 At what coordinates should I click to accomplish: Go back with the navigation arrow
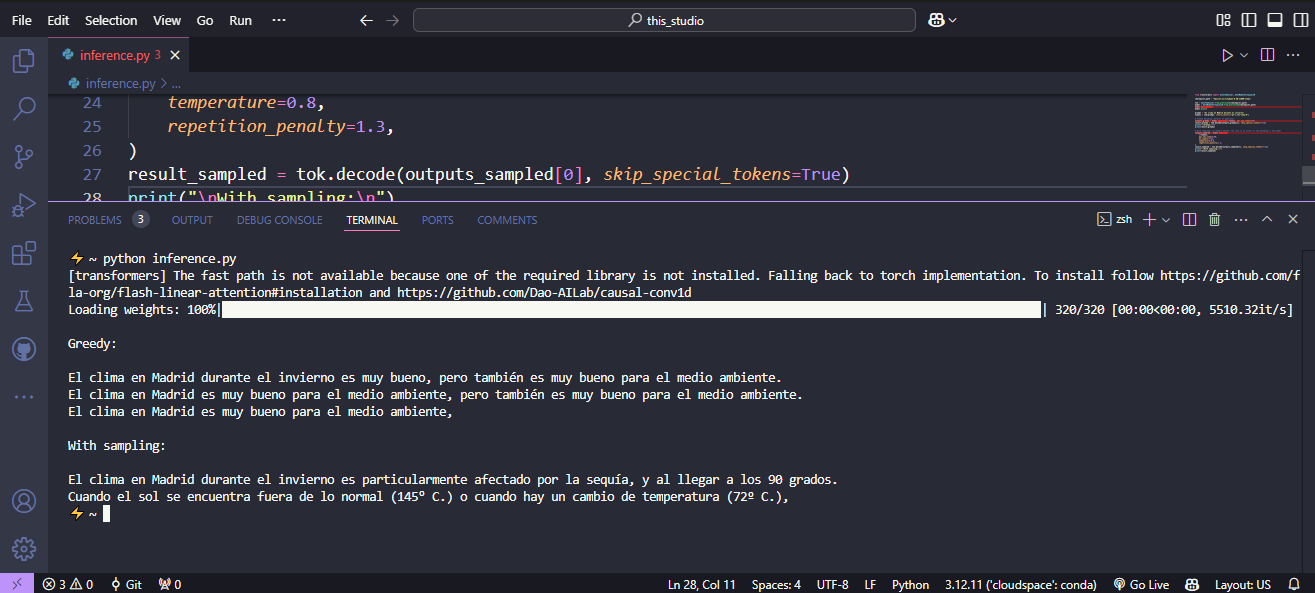tap(366, 20)
